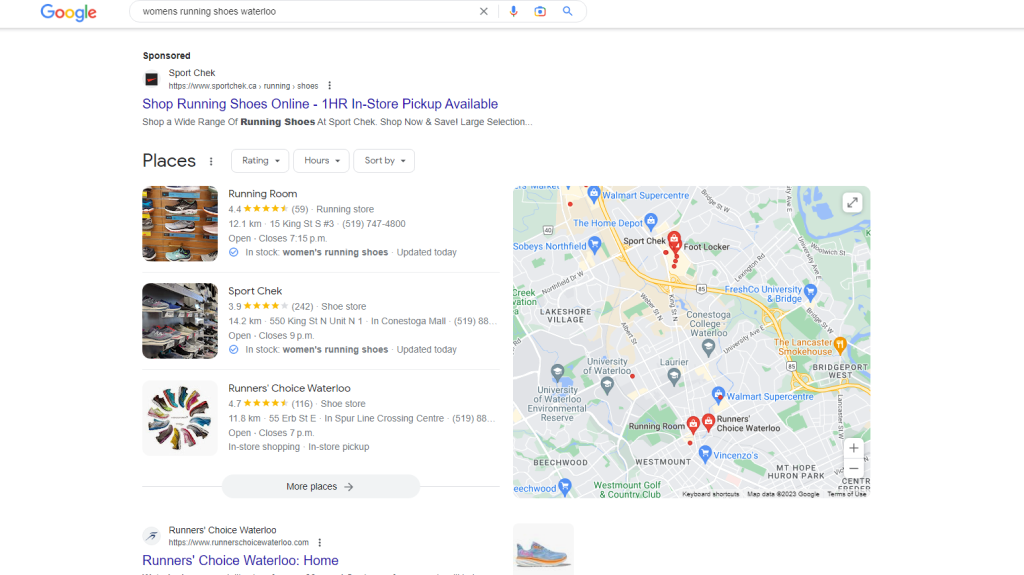Open the Hours filter dropdown
This screenshot has width=1024, height=575.
click(x=321, y=161)
